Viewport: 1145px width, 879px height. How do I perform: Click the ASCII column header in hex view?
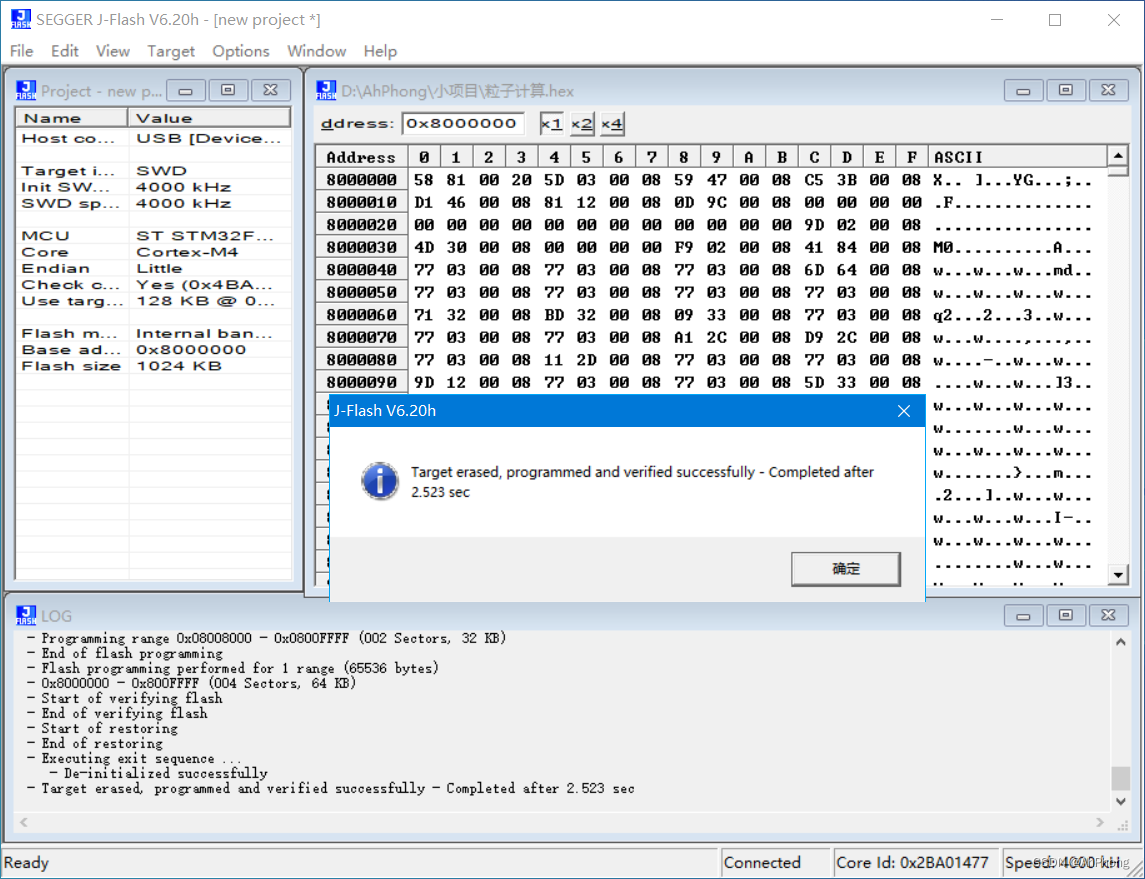tap(1017, 157)
